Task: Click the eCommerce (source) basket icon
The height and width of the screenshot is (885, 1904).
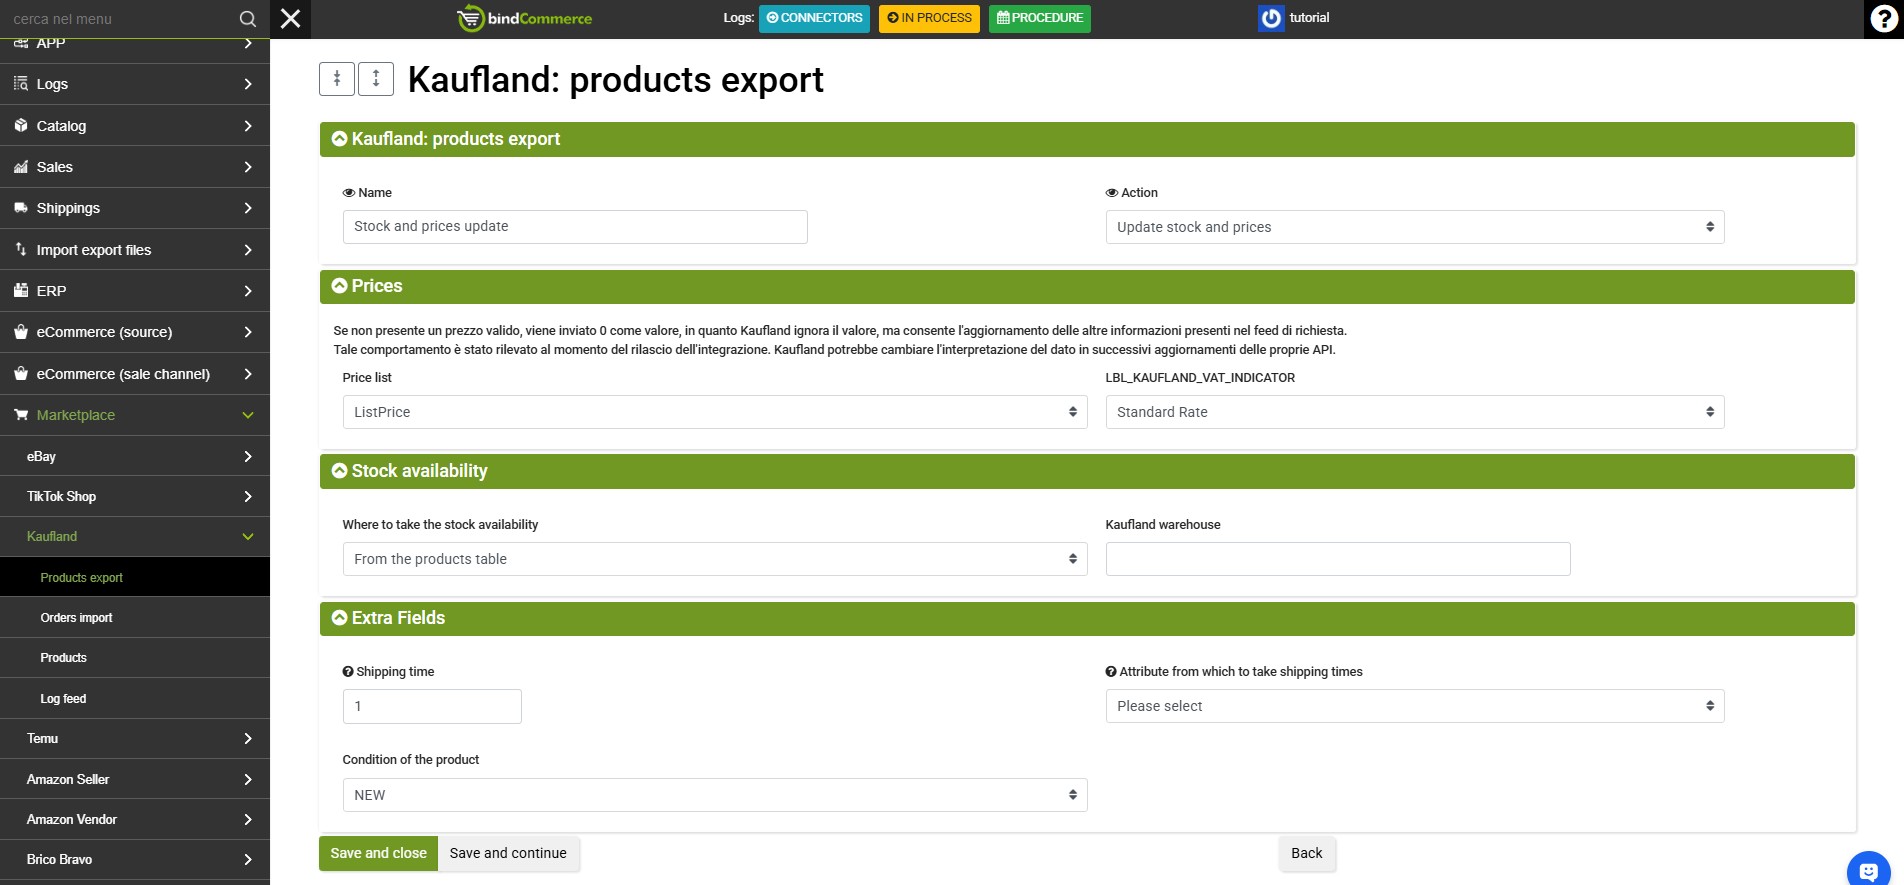Action: coord(21,332)
